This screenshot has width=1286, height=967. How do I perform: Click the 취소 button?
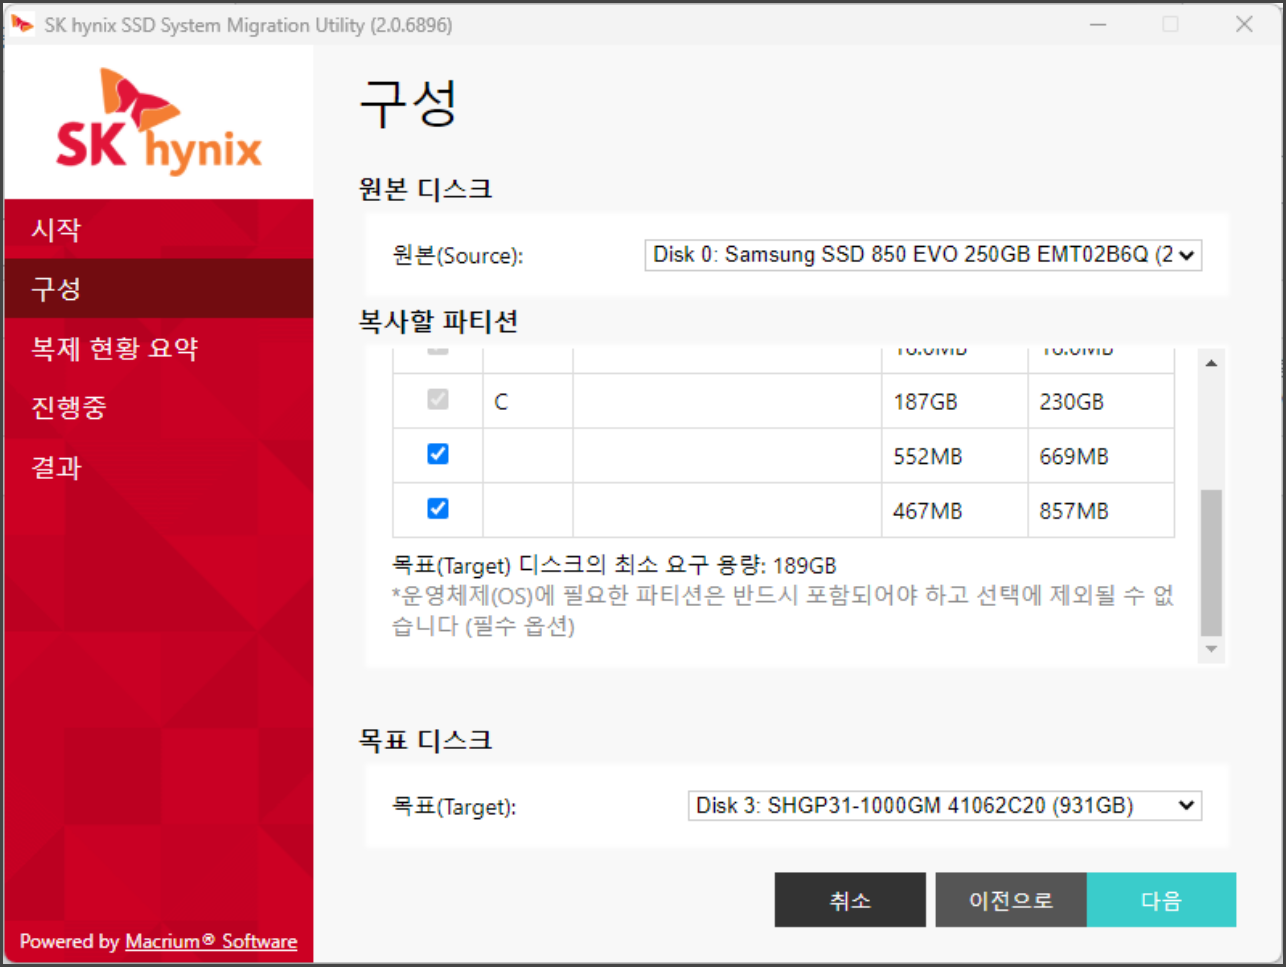point(850,900)
